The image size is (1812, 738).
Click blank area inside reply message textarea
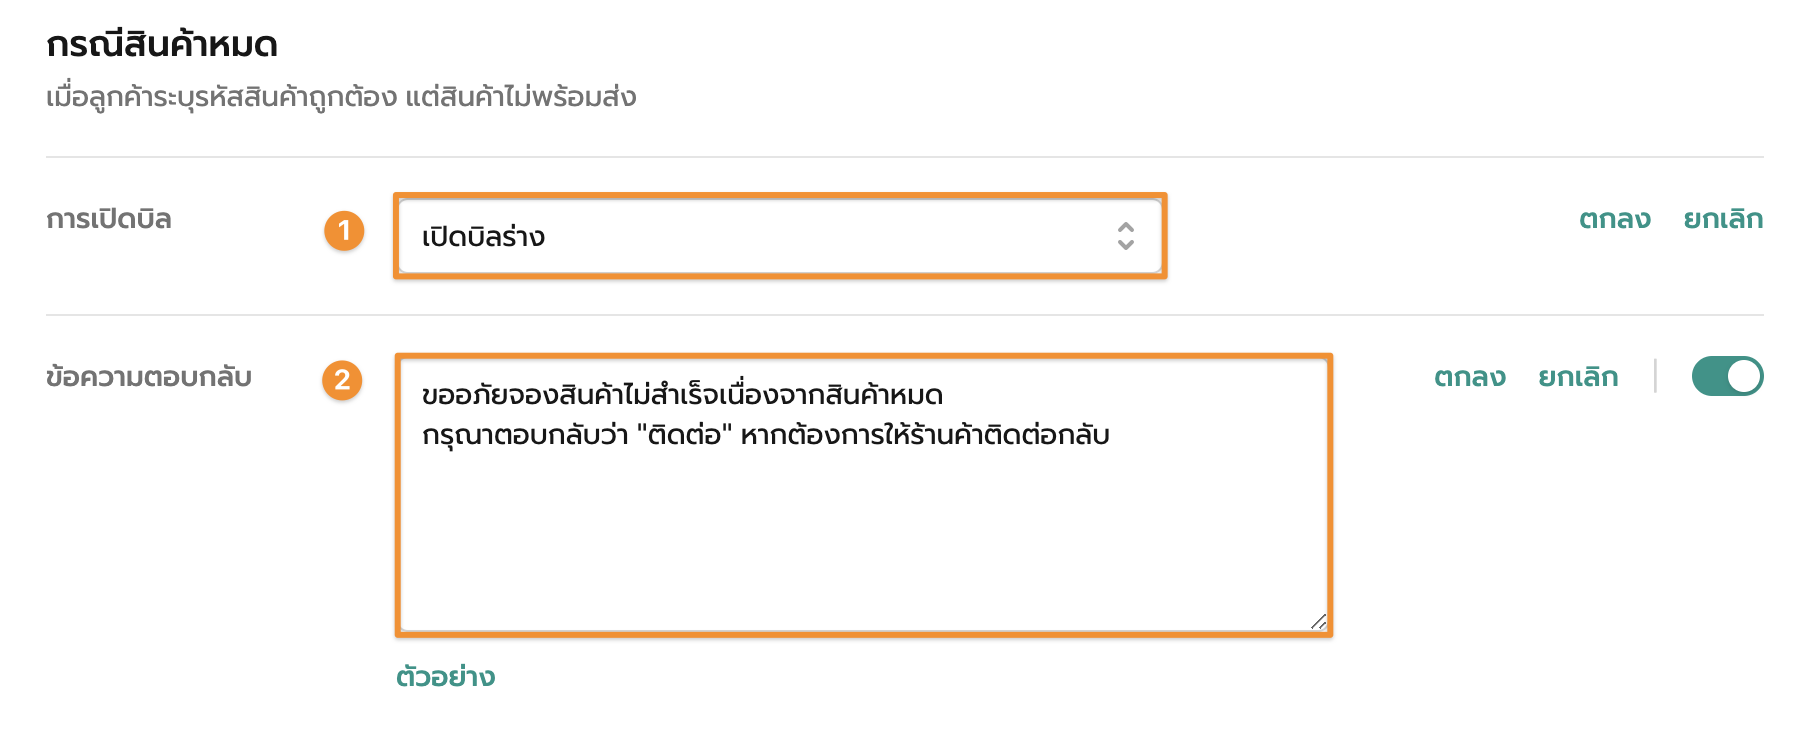(860, 540)
